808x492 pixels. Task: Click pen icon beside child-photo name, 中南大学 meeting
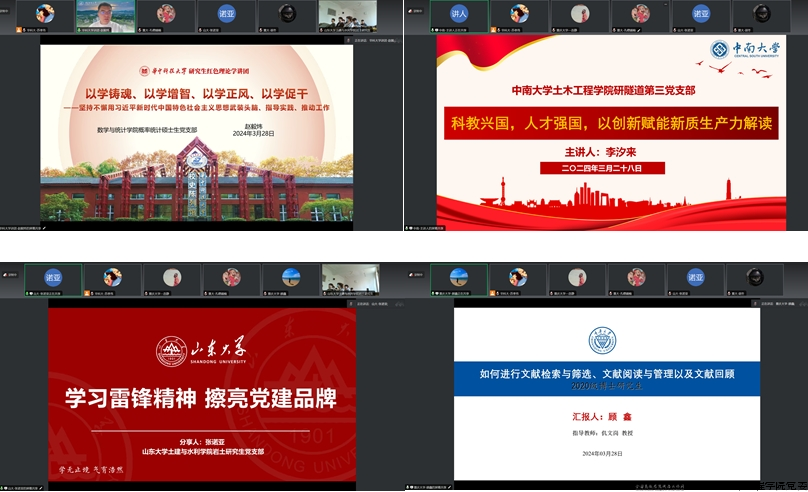tap(638, 30)
